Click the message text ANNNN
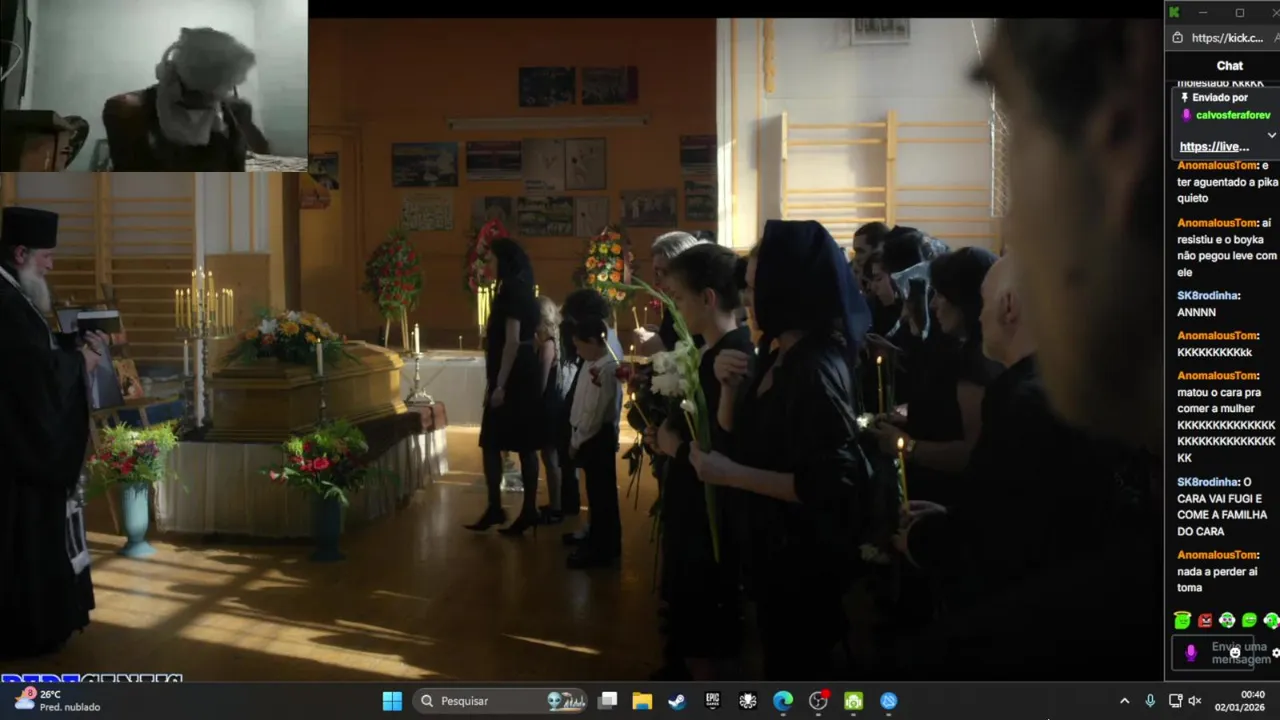Image resolution: width=1280 pixels, height=720 pixels. 1196,312
